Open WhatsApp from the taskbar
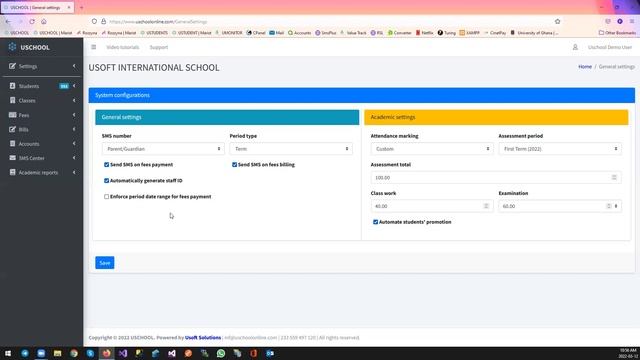 (221, 353)
